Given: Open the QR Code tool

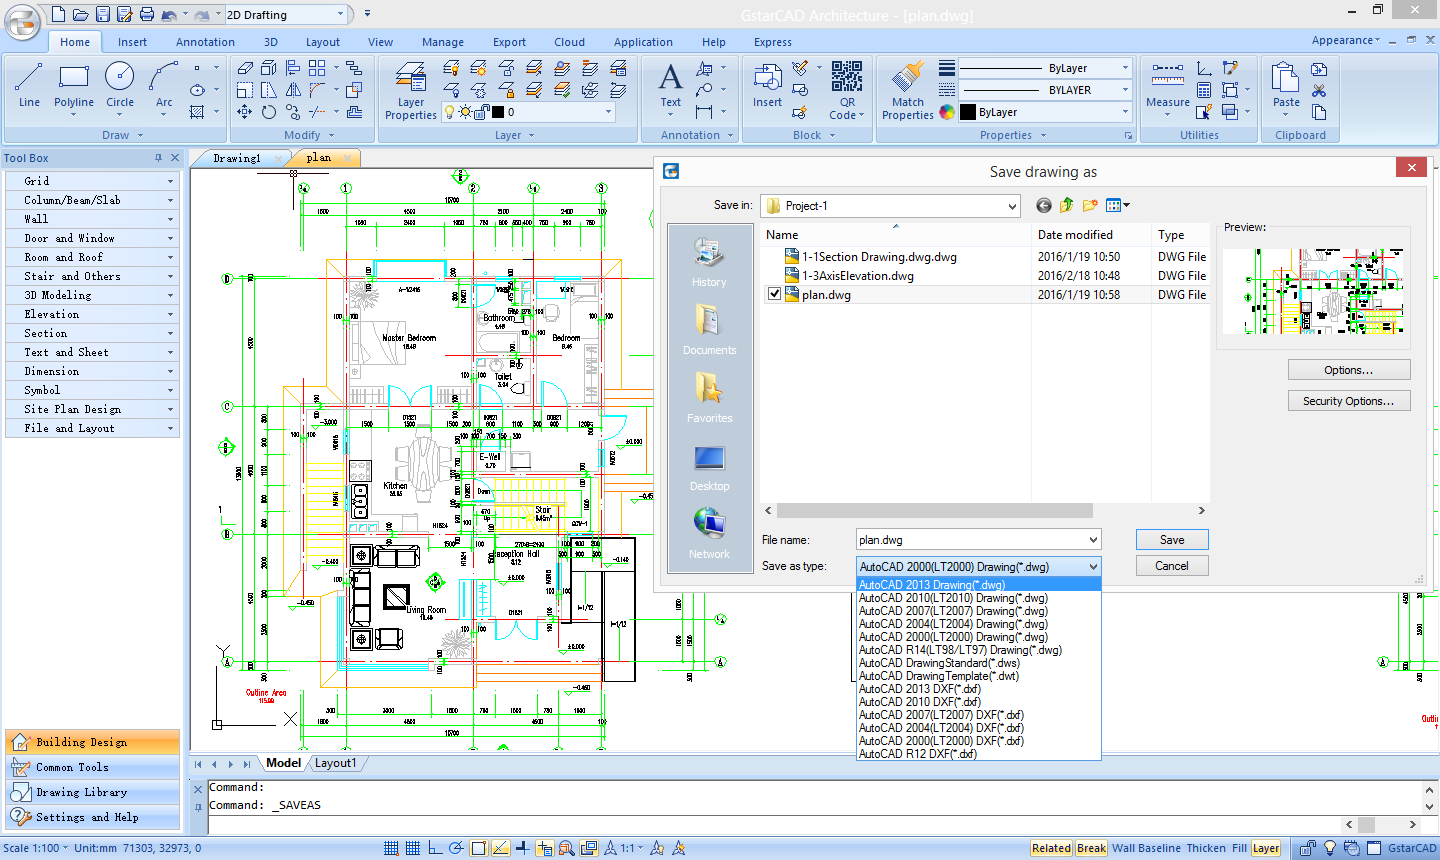Looking at the screenshot, I should 847,90.
